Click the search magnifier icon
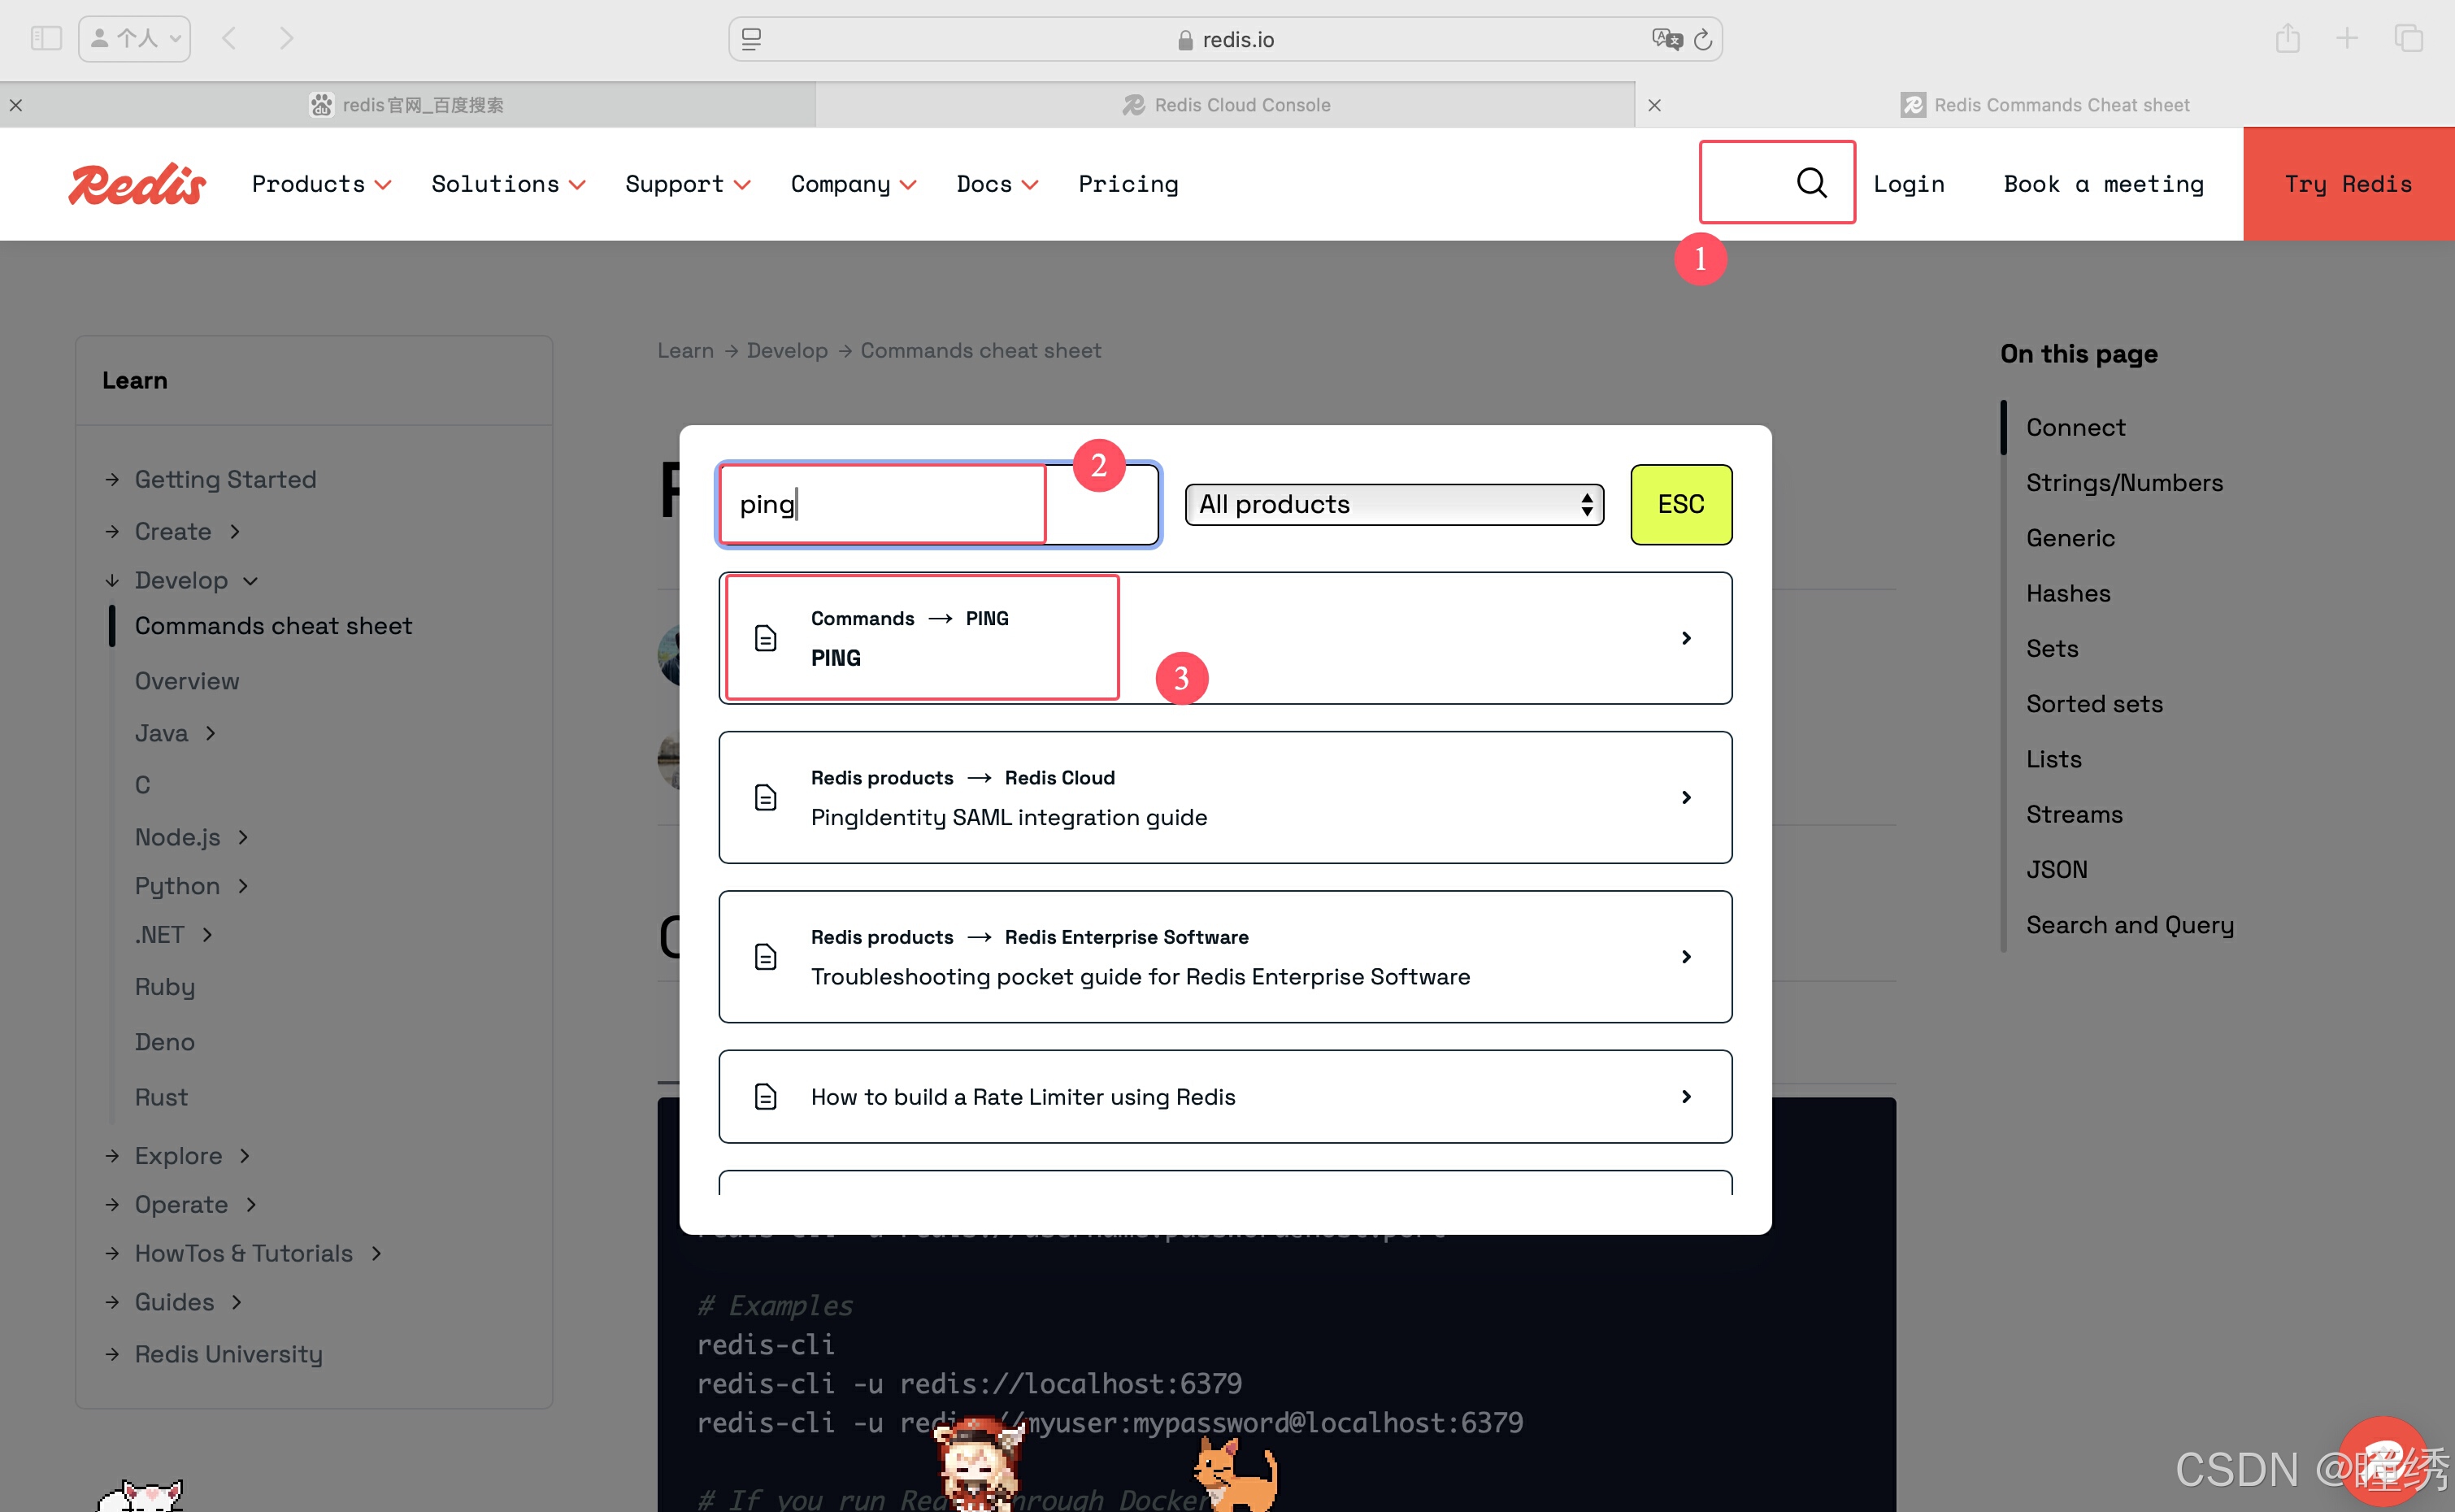Screen dimensions: 2455x1512 1811,183
